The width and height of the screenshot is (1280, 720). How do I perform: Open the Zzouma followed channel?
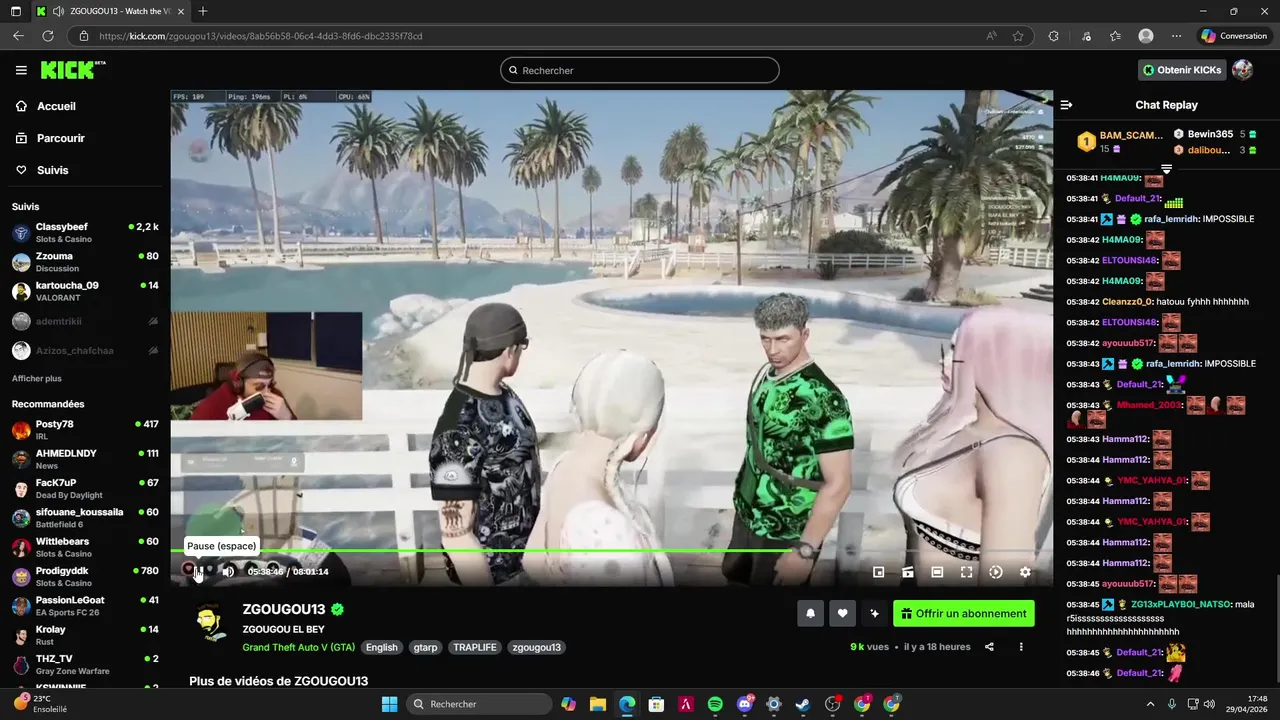point(85,262)
